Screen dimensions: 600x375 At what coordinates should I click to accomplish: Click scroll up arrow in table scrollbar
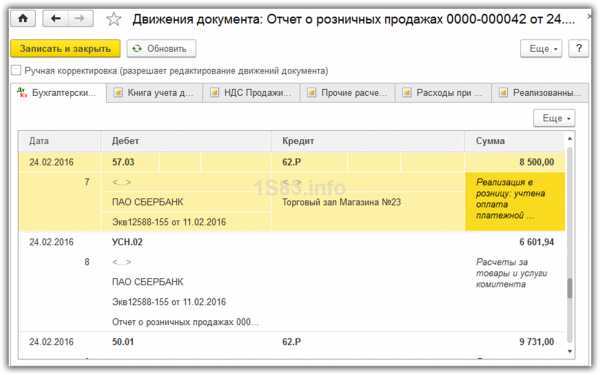[x=570, y=139]
